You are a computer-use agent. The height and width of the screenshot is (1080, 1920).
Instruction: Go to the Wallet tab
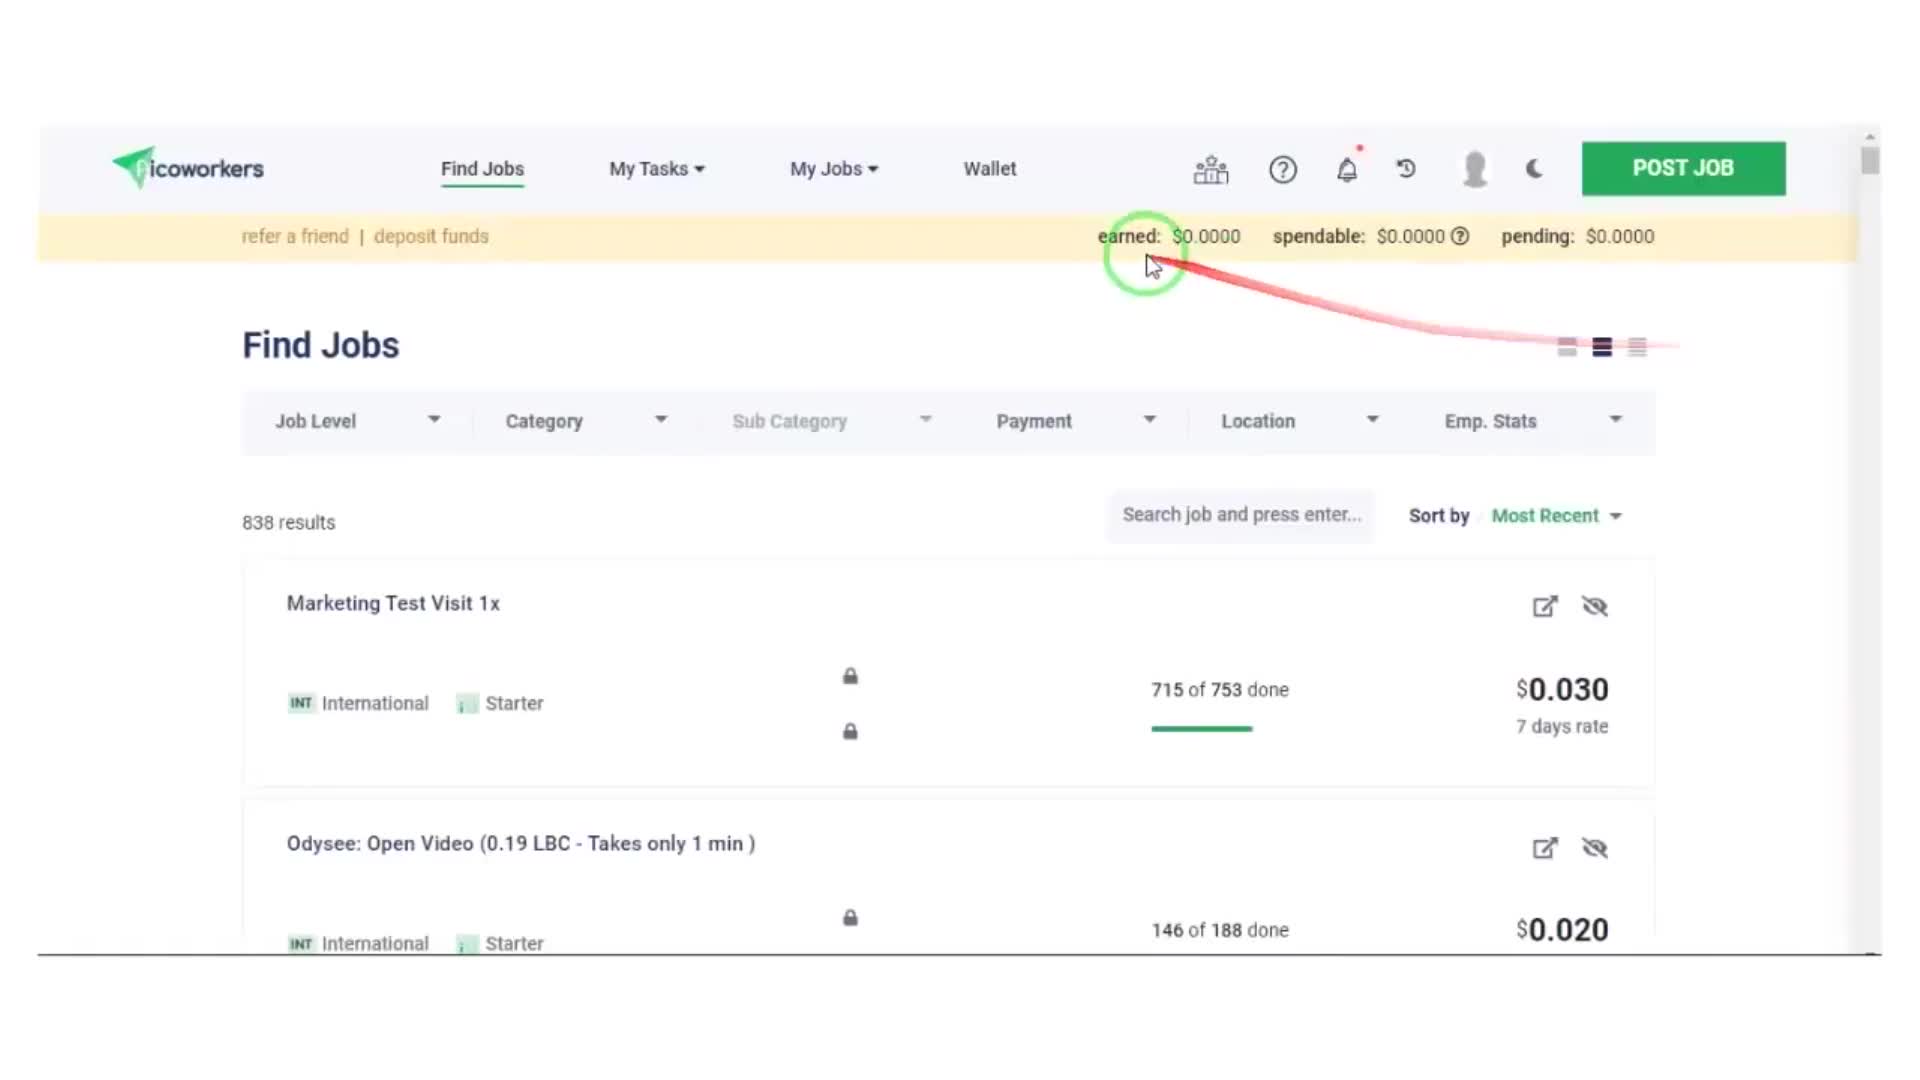pyautogui.click(x=989, y=169)
